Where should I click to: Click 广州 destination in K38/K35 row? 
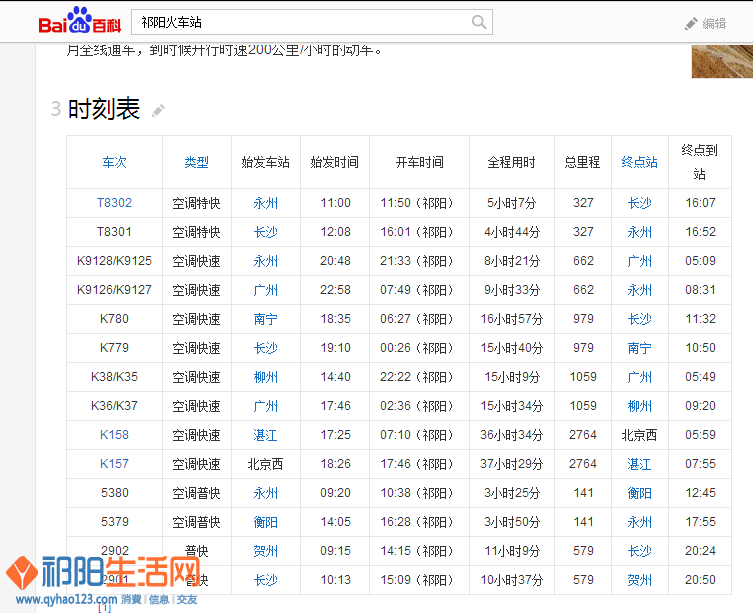click(640, 377)
